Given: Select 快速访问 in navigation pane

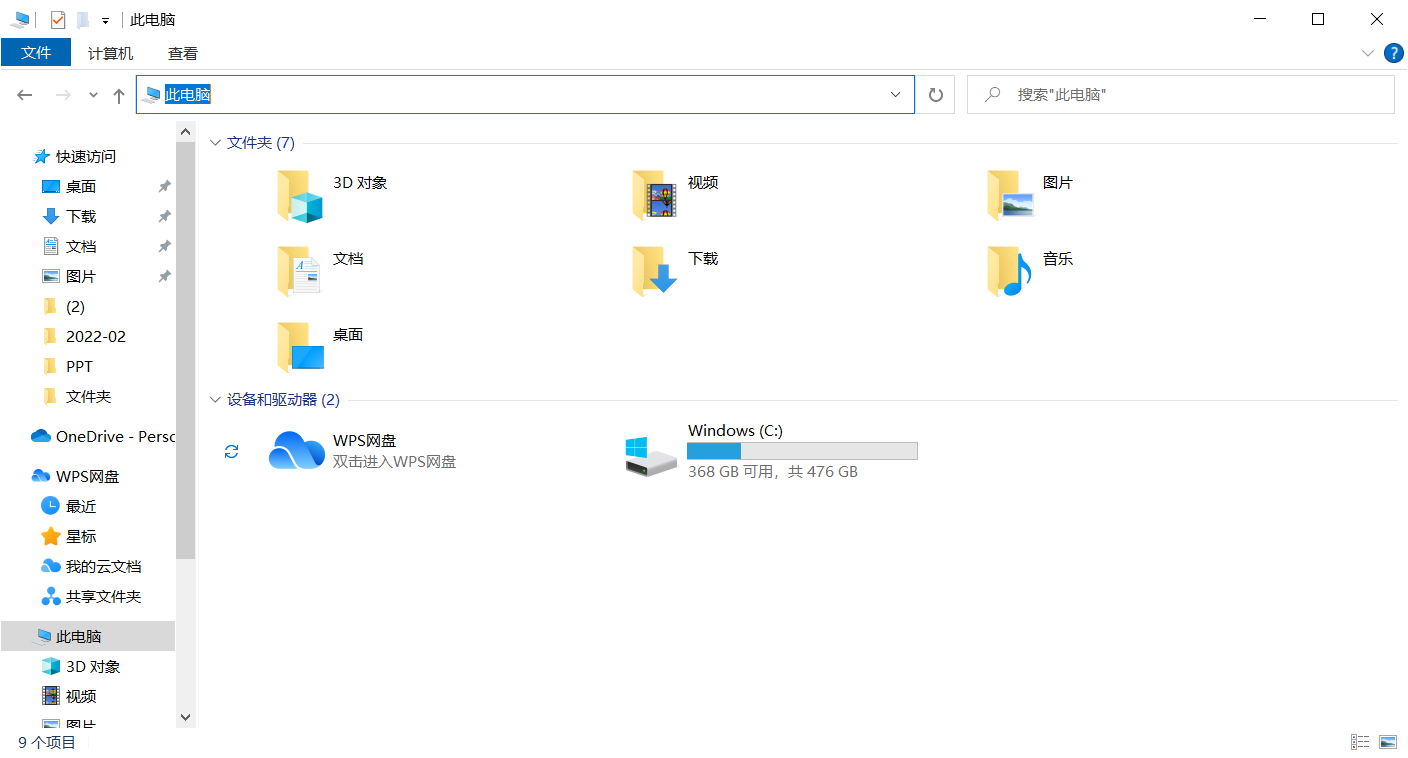Looking at the screenshot, I should point(86,156).
